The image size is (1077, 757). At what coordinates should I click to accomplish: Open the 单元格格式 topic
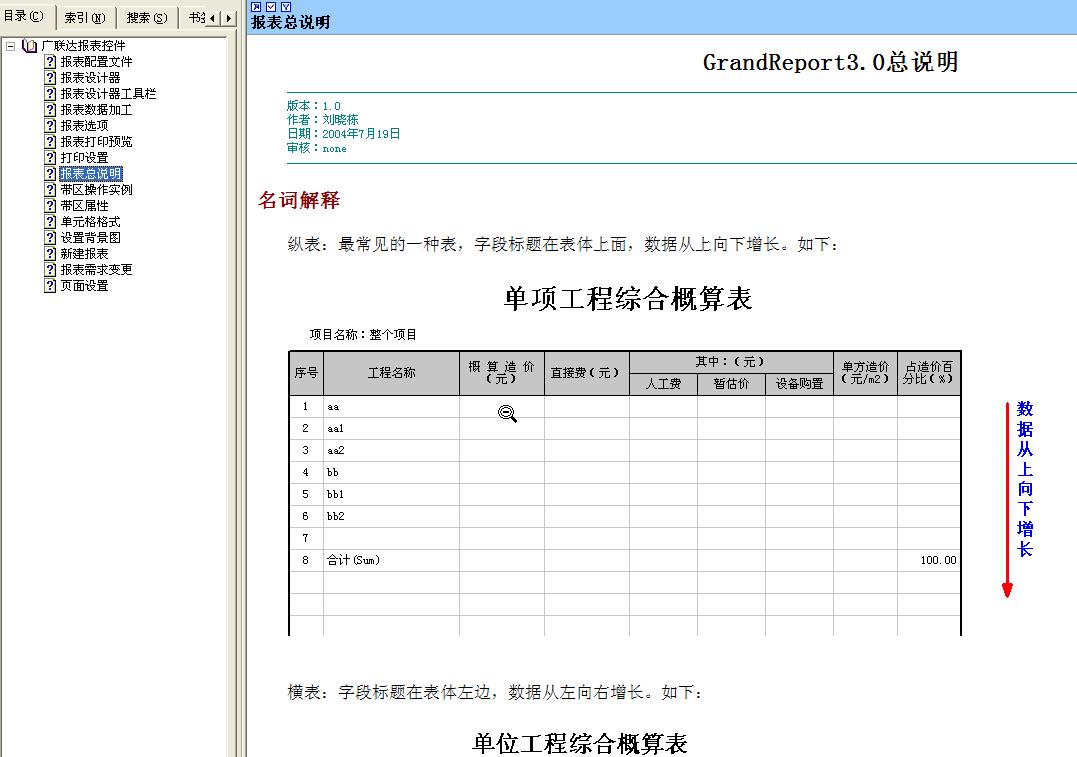[x=90, y=222]
